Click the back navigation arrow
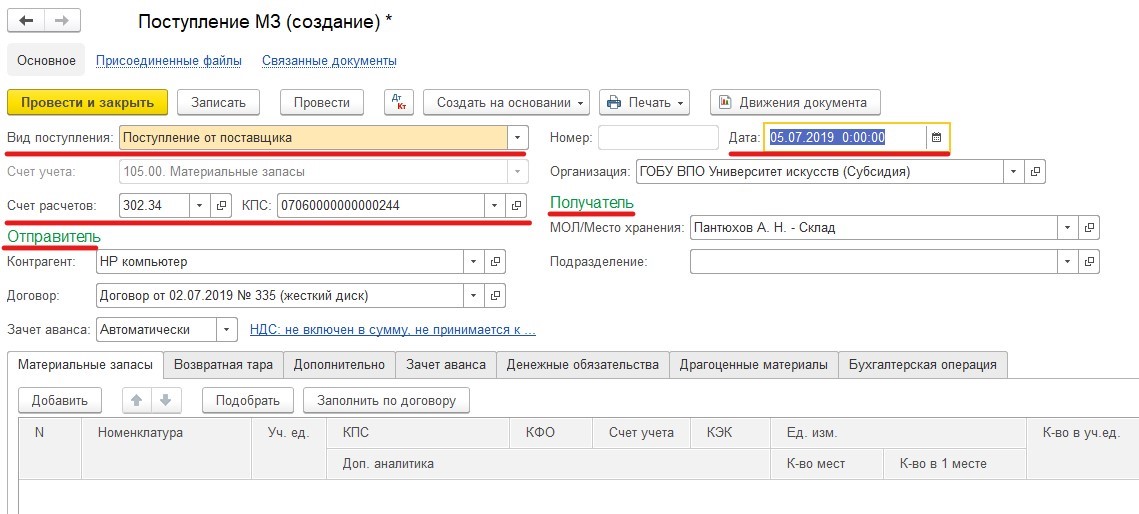The width and height of the screenshot is (1139, 514). click(x=27, y=21)
